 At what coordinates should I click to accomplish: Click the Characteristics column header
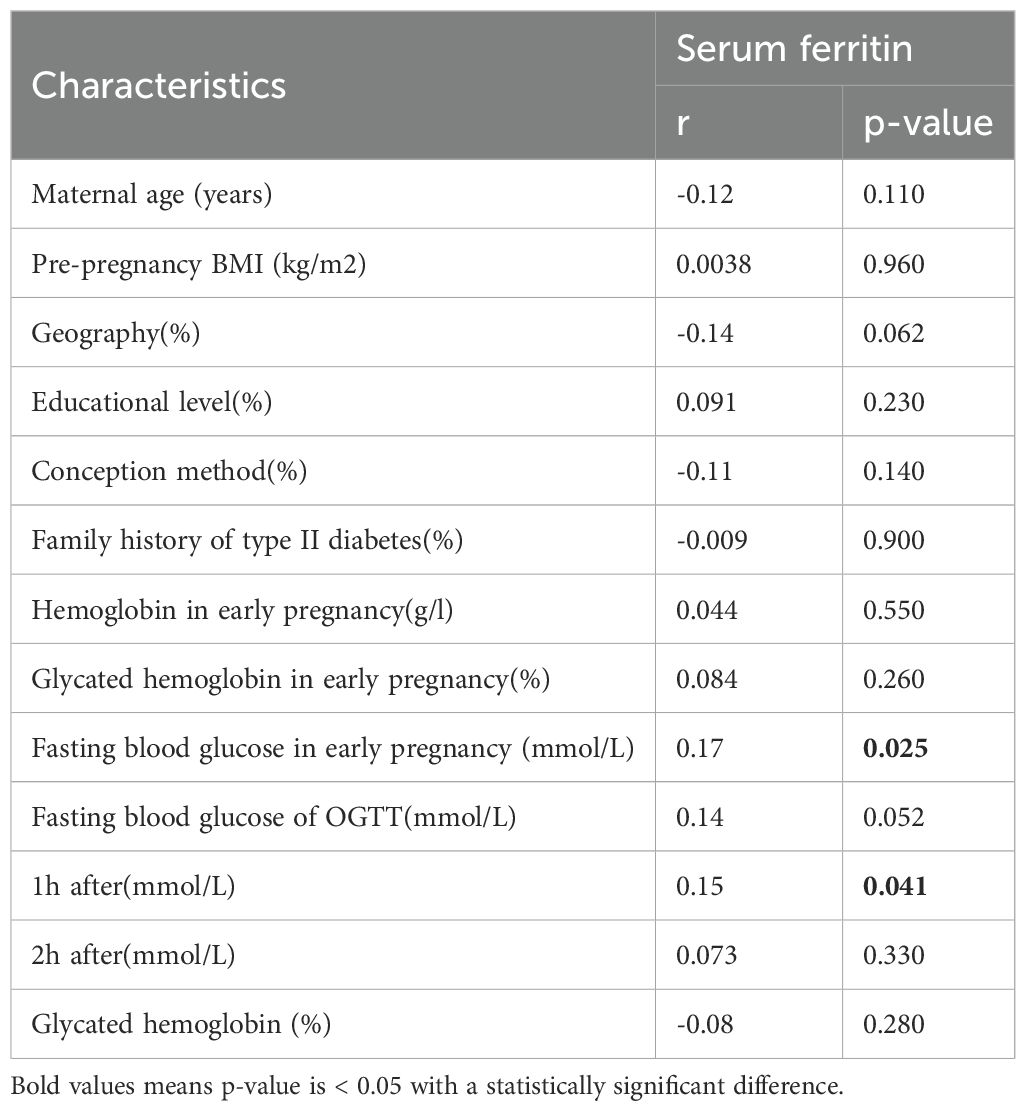point(158,86)
